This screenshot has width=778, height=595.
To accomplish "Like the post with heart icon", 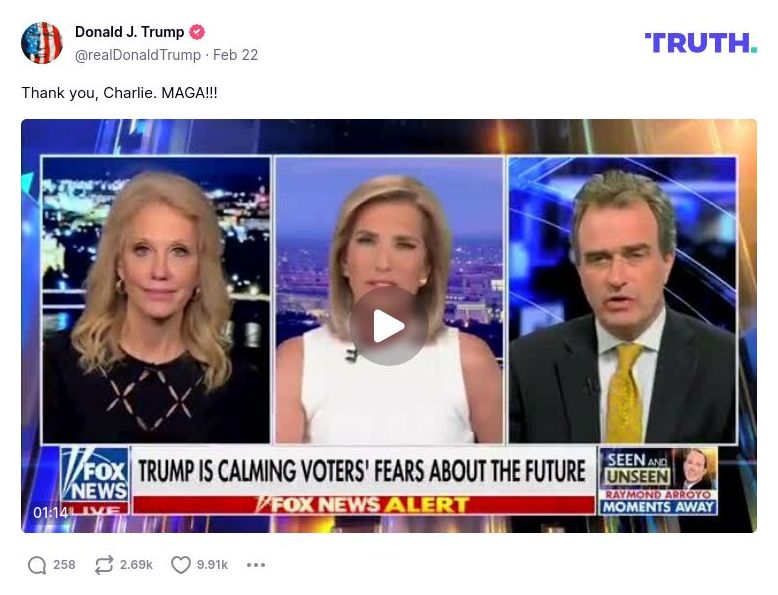I will pos(181,565).
